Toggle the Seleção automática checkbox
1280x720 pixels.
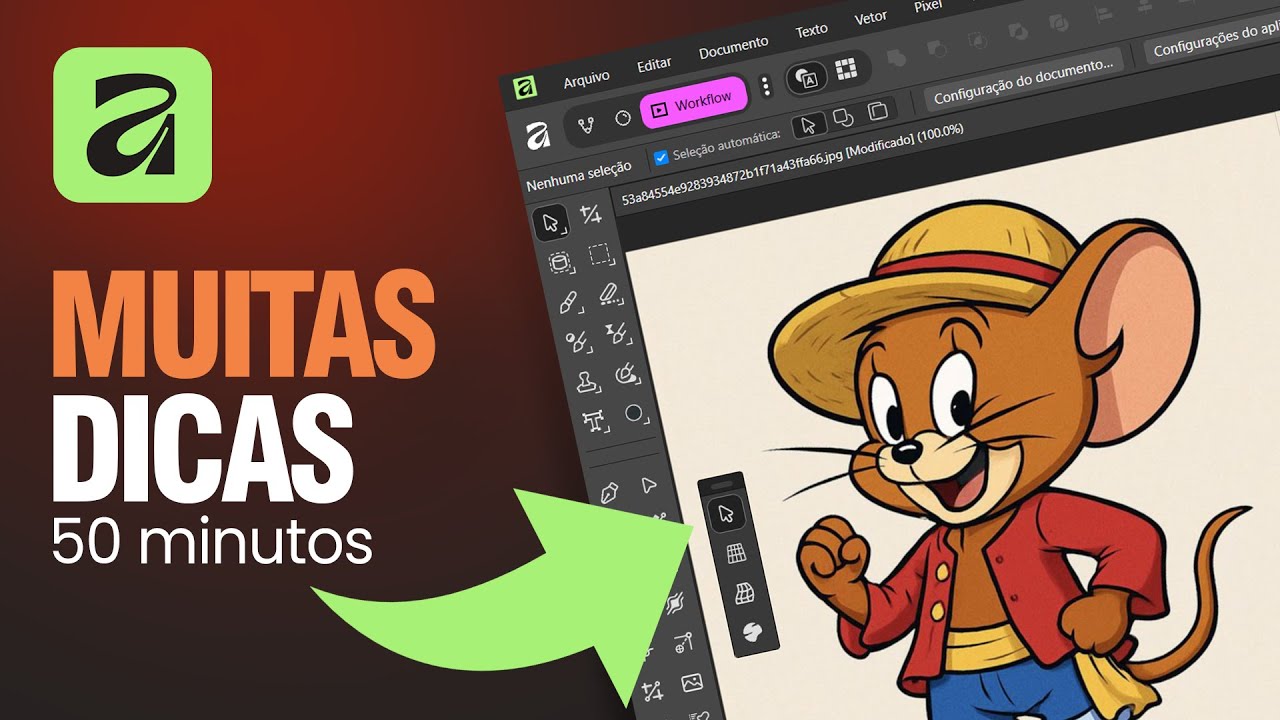661,157
